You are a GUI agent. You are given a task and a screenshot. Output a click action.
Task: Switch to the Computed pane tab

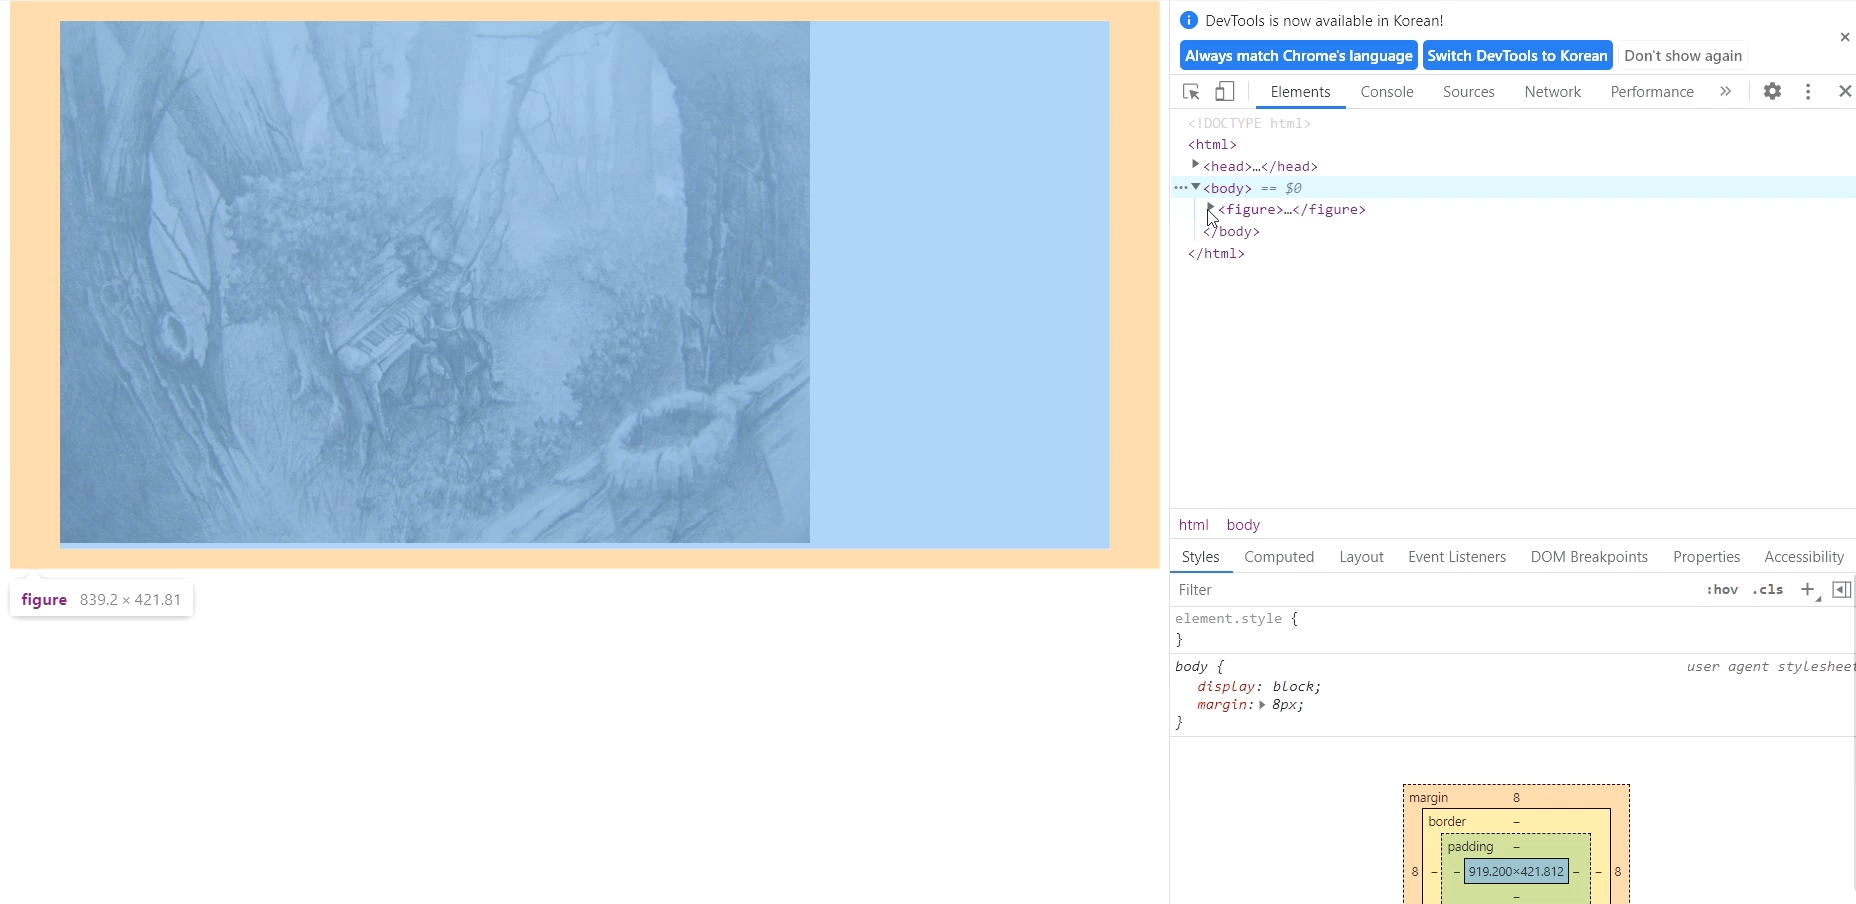(x=1279, y=557)
